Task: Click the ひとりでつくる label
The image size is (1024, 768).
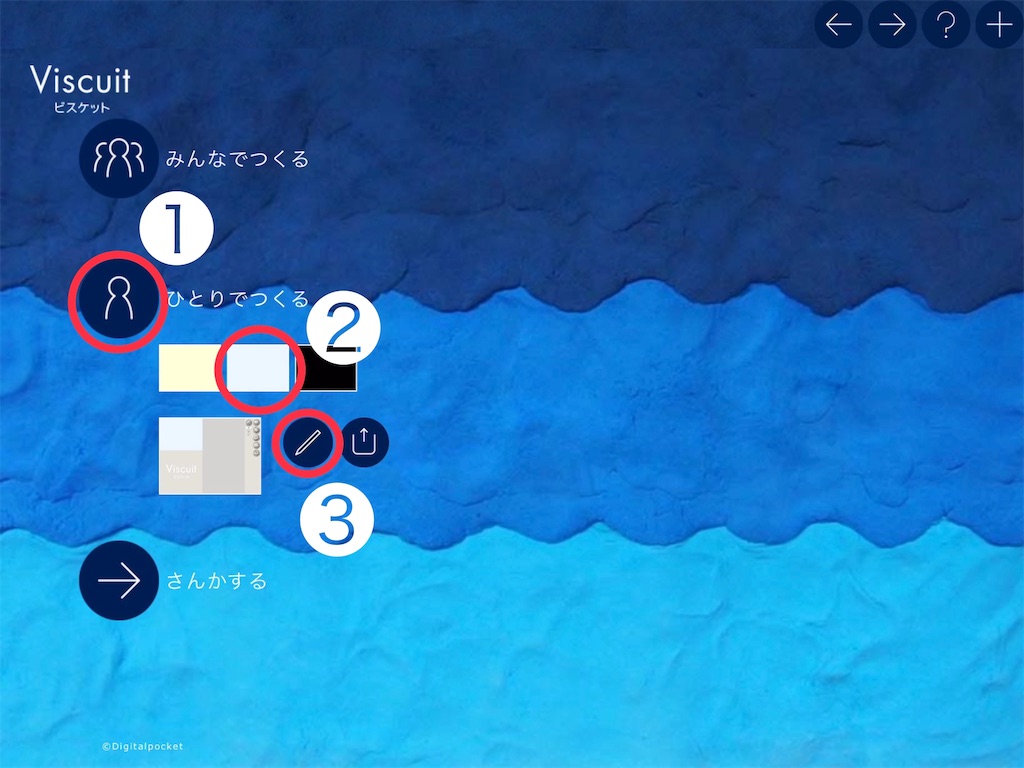Action: coord(237,298)
